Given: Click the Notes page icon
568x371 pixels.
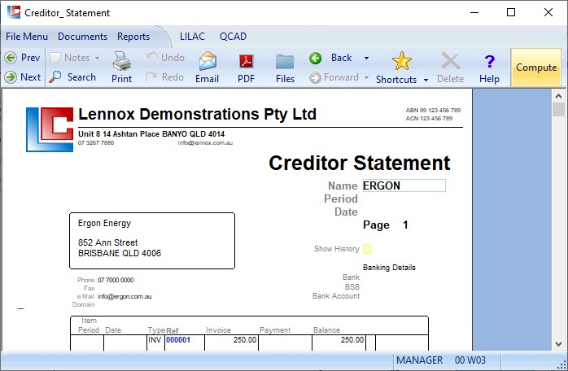Looking at the screenshot, I should [x=55, y=58].
